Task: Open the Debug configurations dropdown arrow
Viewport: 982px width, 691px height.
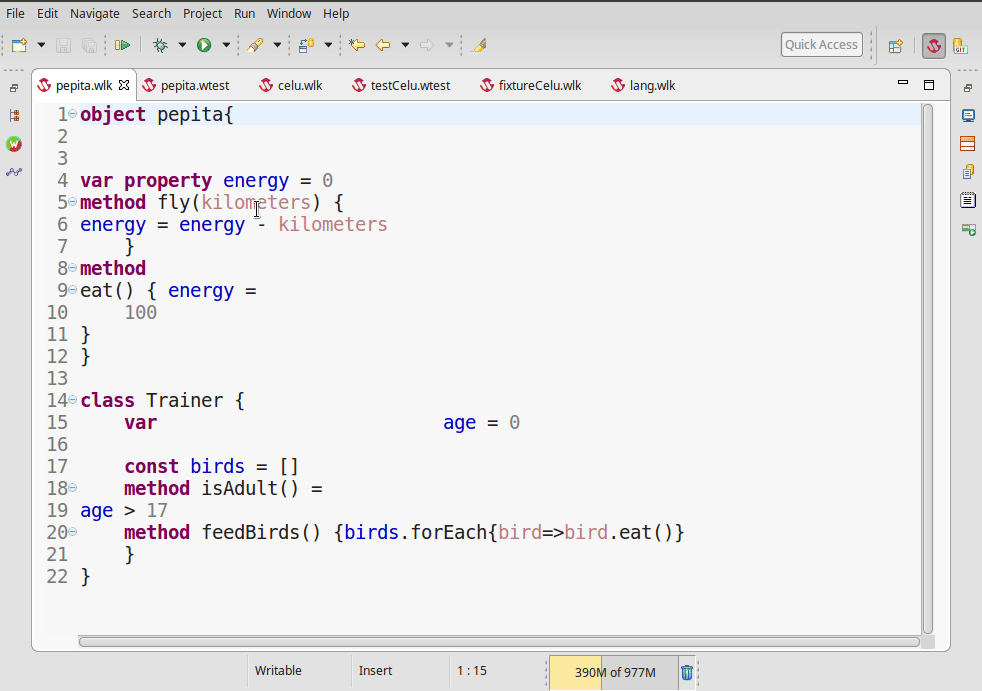Action: (x=182, y=45)
